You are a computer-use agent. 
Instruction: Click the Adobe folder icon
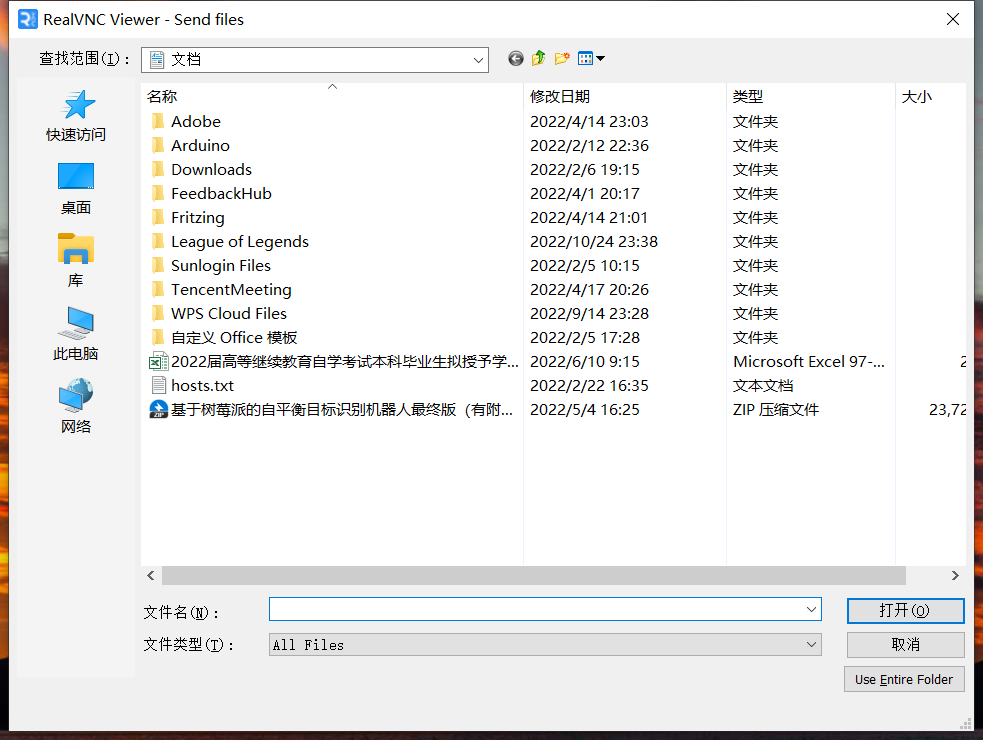click(x=158, y=121)
